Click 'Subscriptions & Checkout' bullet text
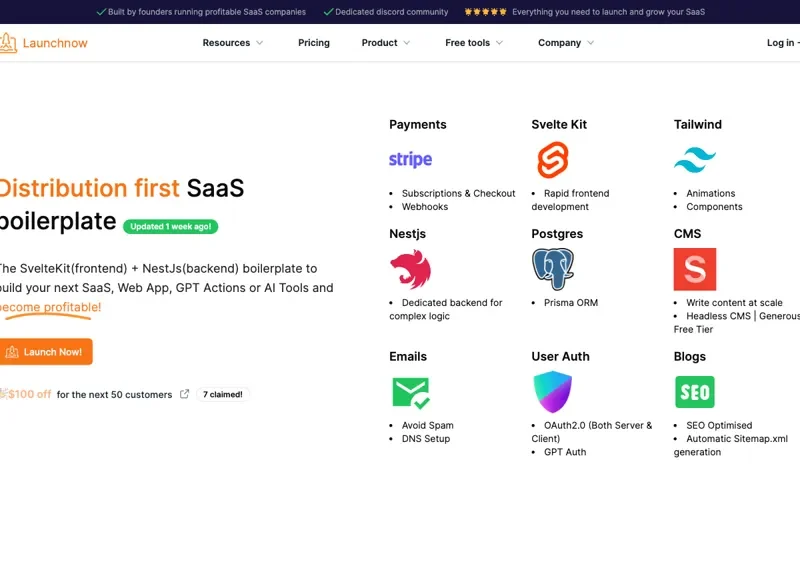 coord(458,193)
